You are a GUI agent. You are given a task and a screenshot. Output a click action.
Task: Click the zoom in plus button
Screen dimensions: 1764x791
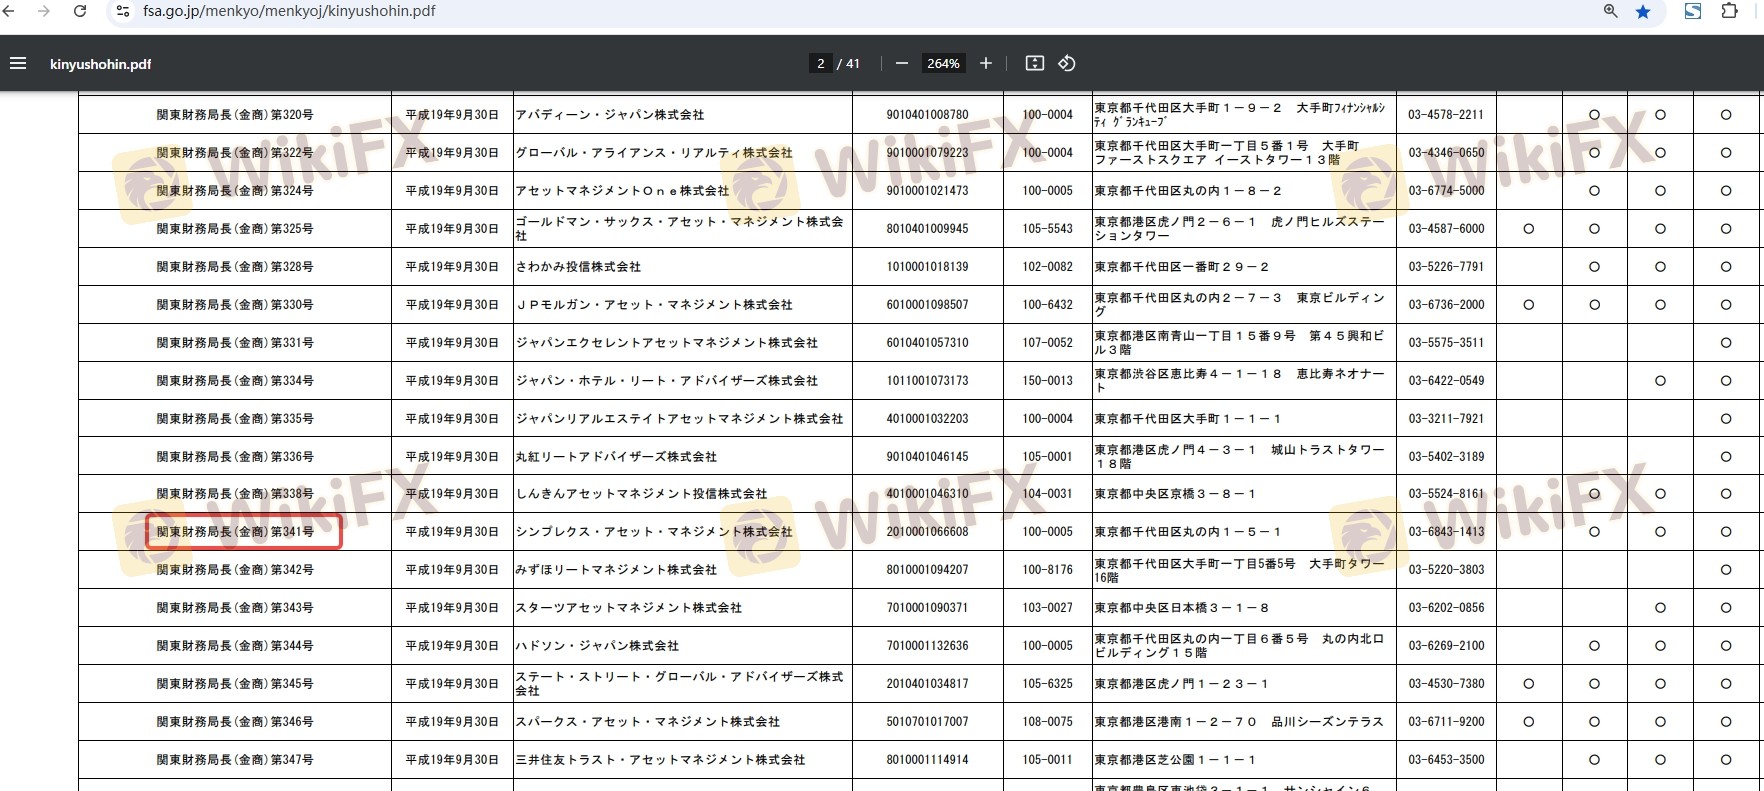(x=985, y=63)
